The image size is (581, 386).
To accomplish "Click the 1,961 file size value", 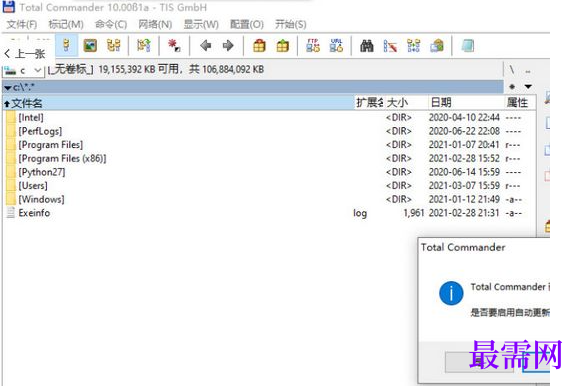I will pyautogui.click(x=414, y=213).
